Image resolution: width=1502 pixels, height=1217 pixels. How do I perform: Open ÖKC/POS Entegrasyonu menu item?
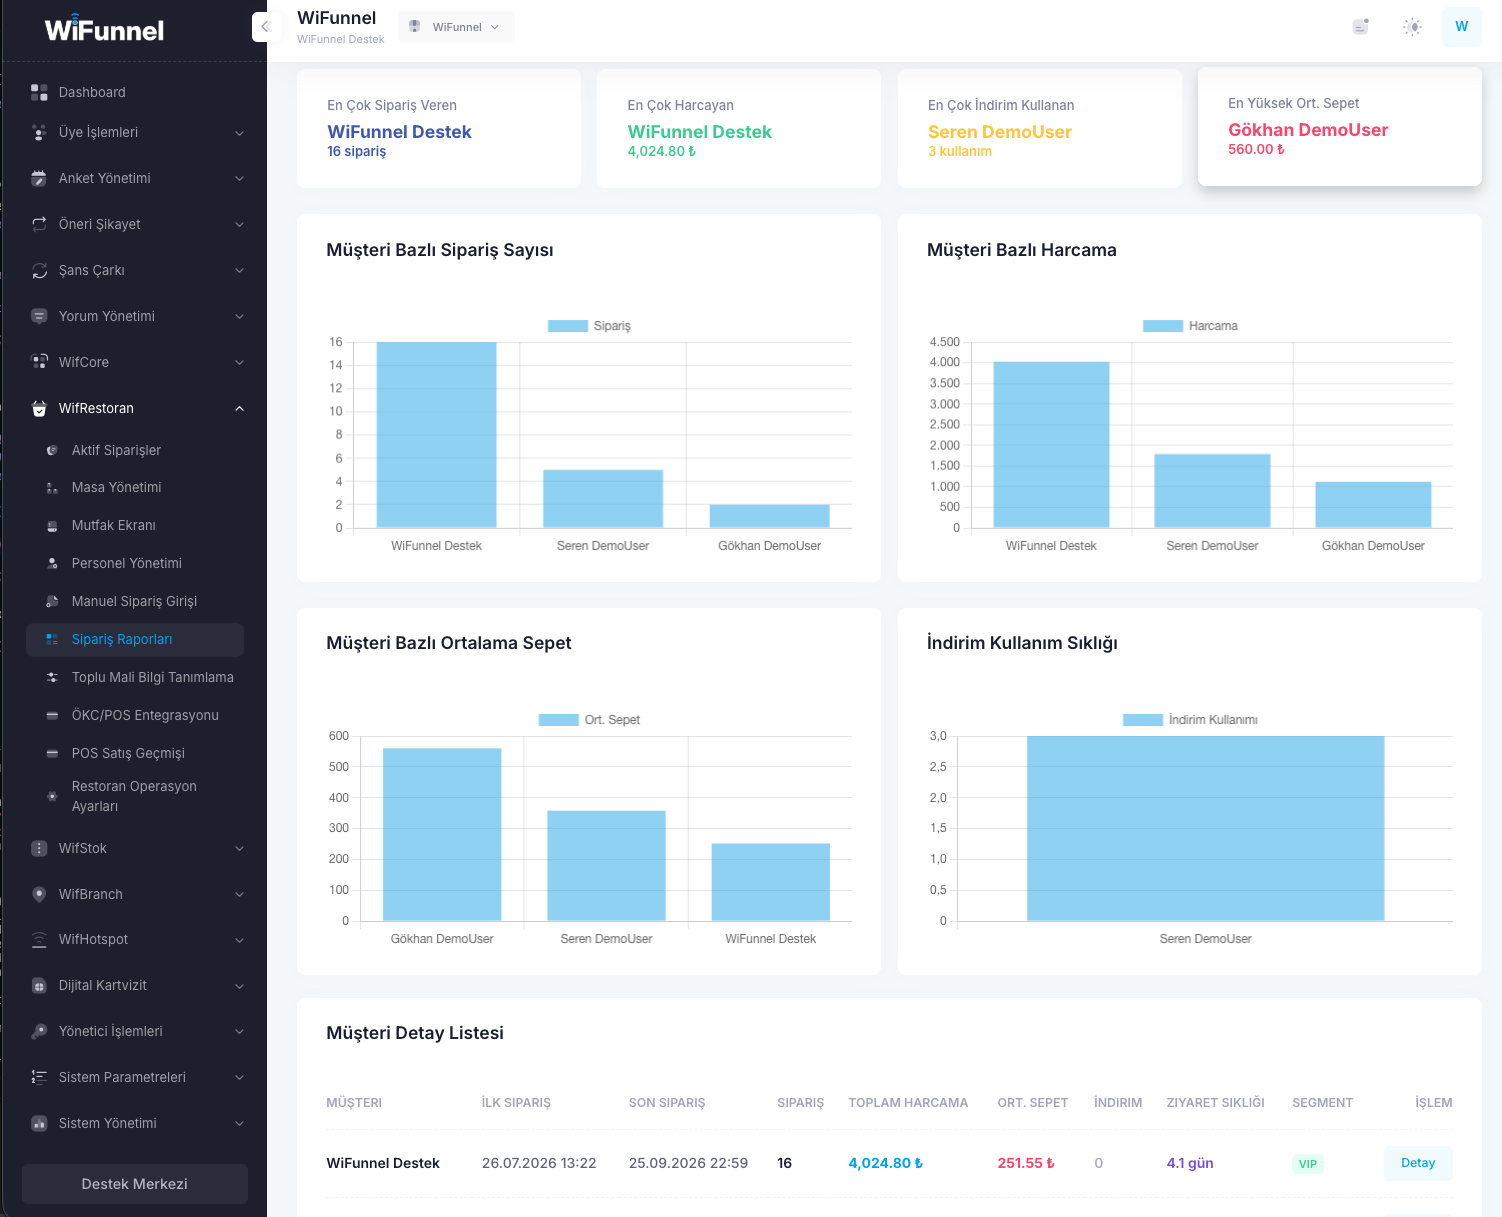135,716
